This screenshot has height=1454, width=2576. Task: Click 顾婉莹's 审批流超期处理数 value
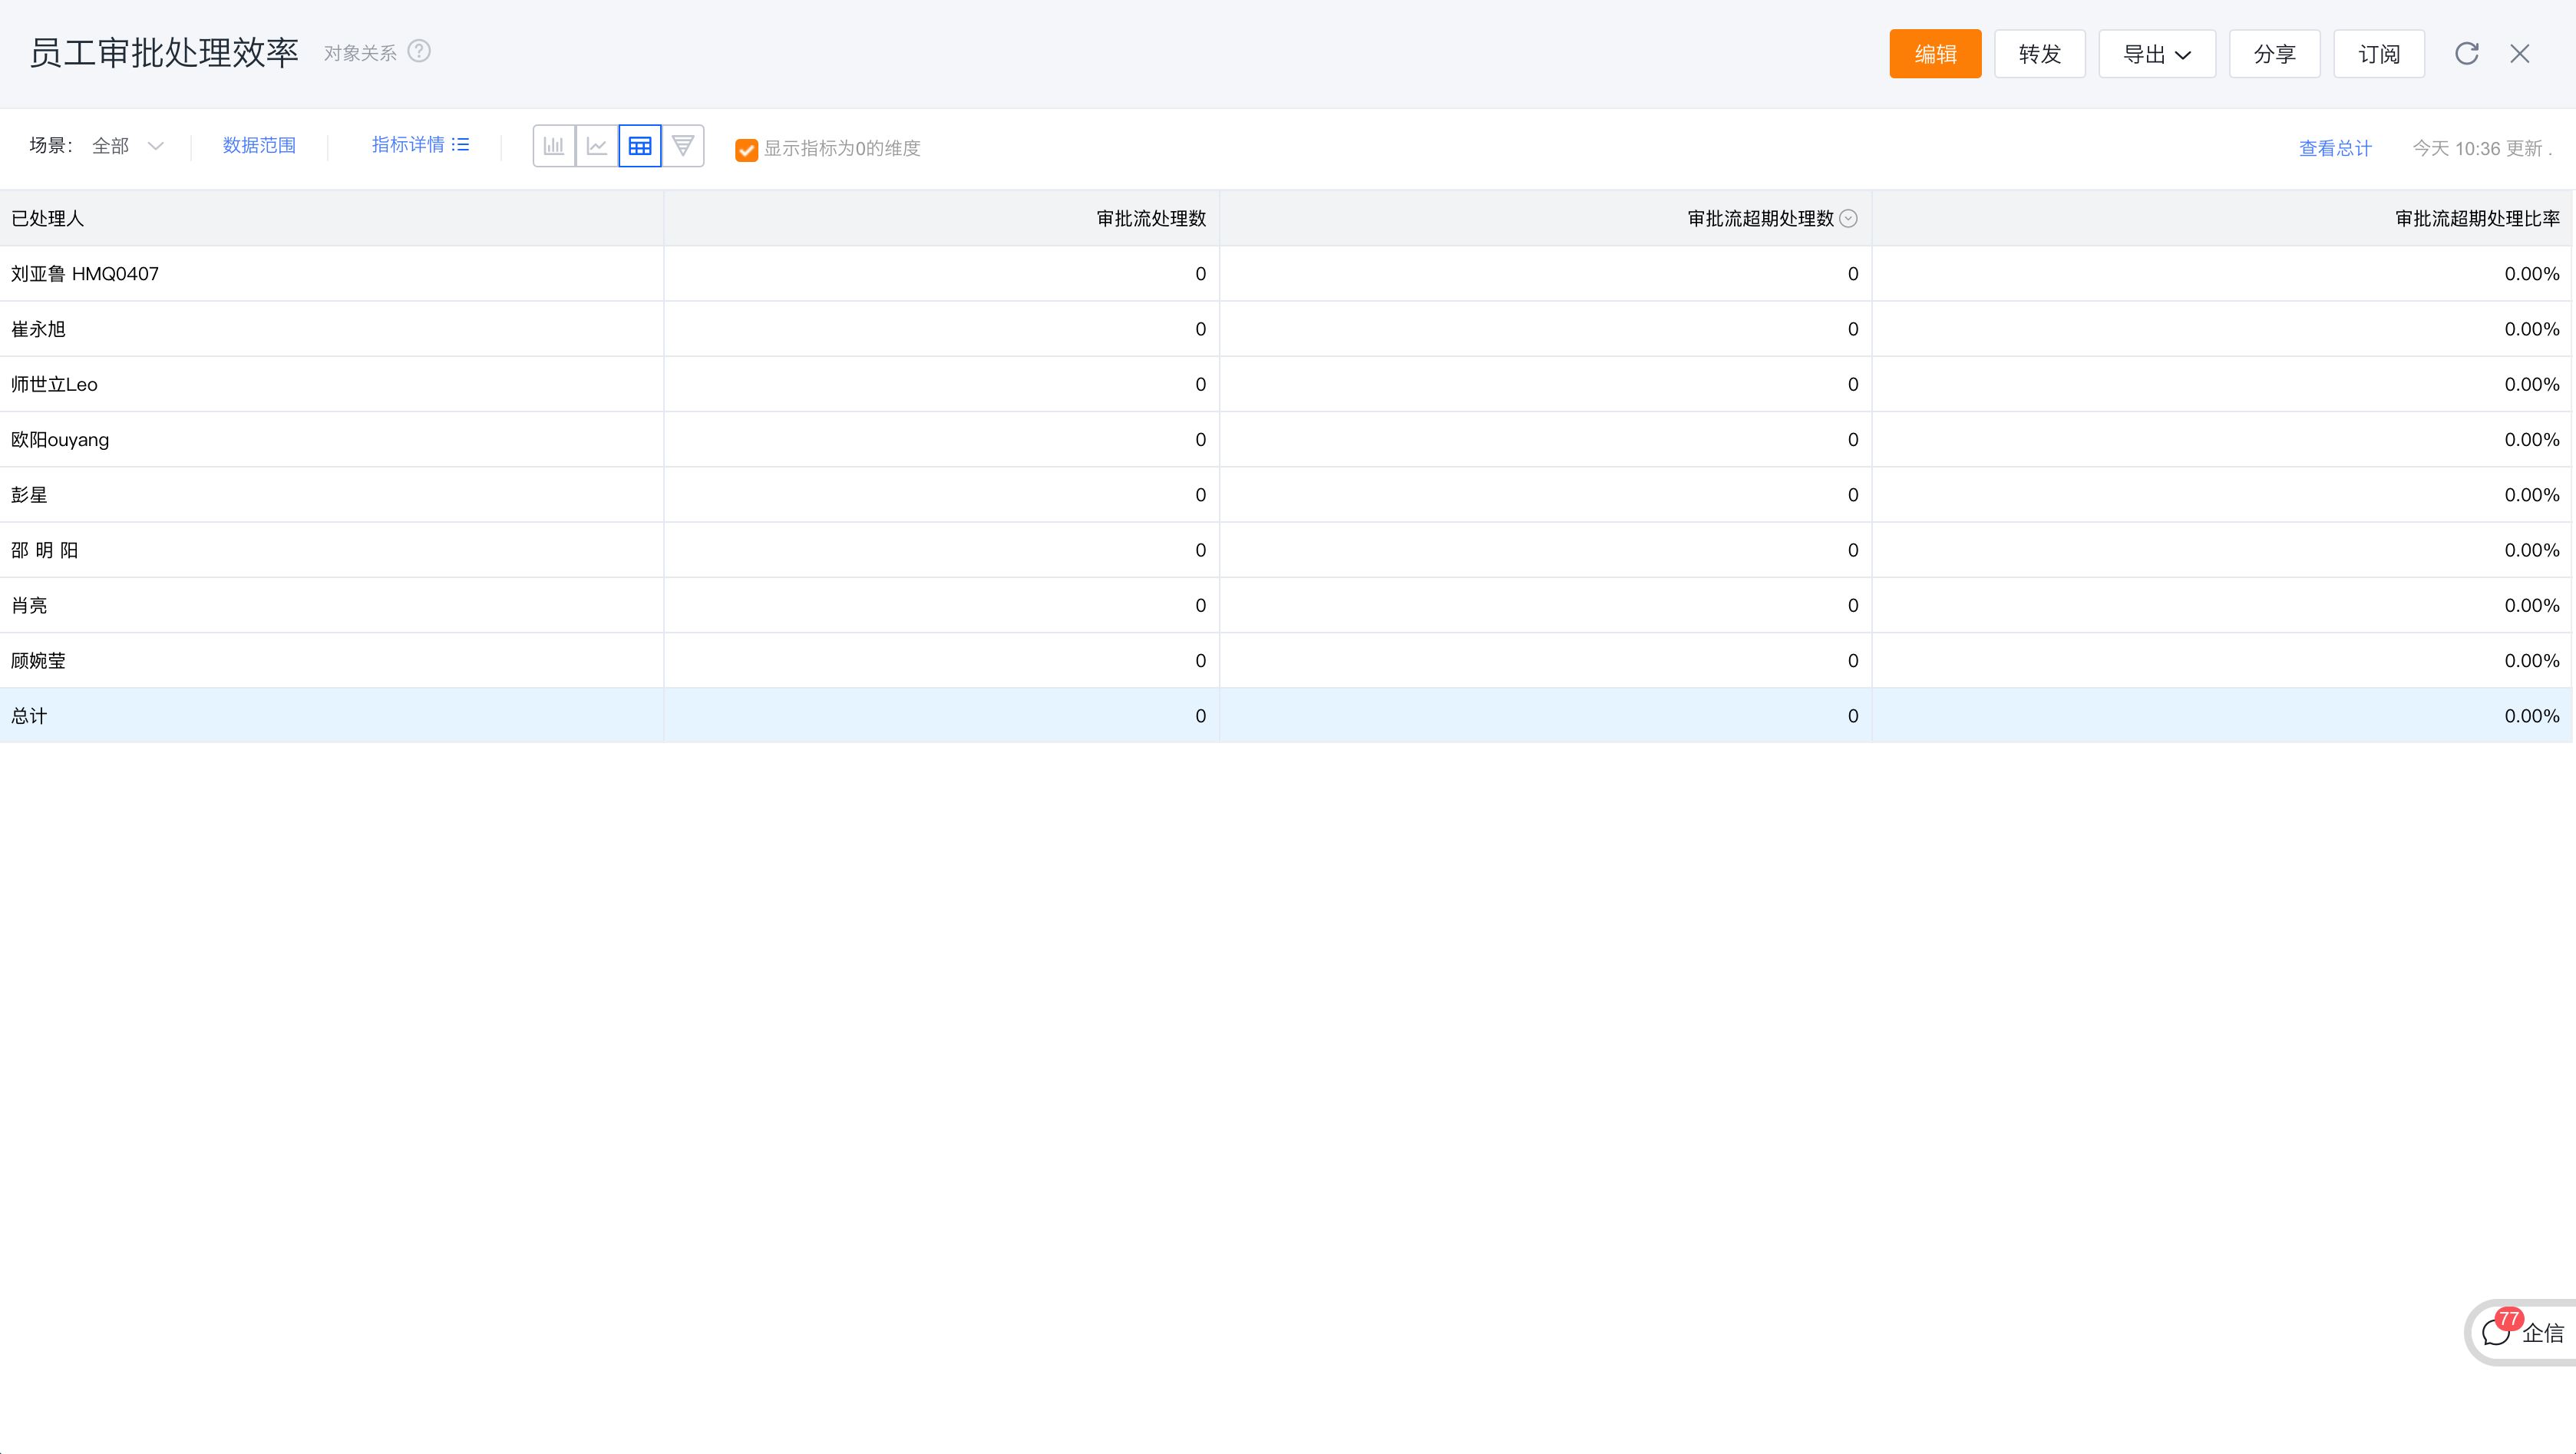pyautogui.click(x=1853, y=660)
